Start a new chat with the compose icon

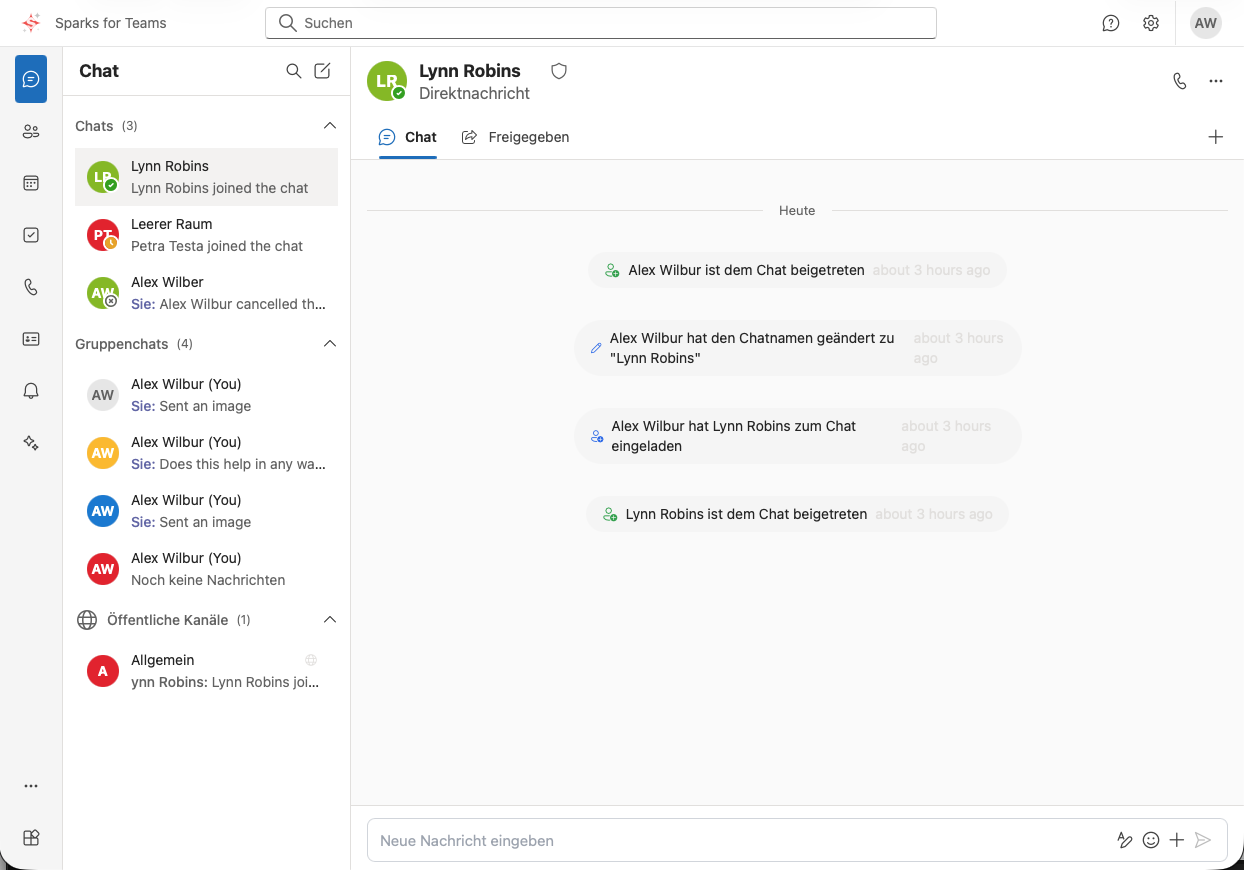322,71
